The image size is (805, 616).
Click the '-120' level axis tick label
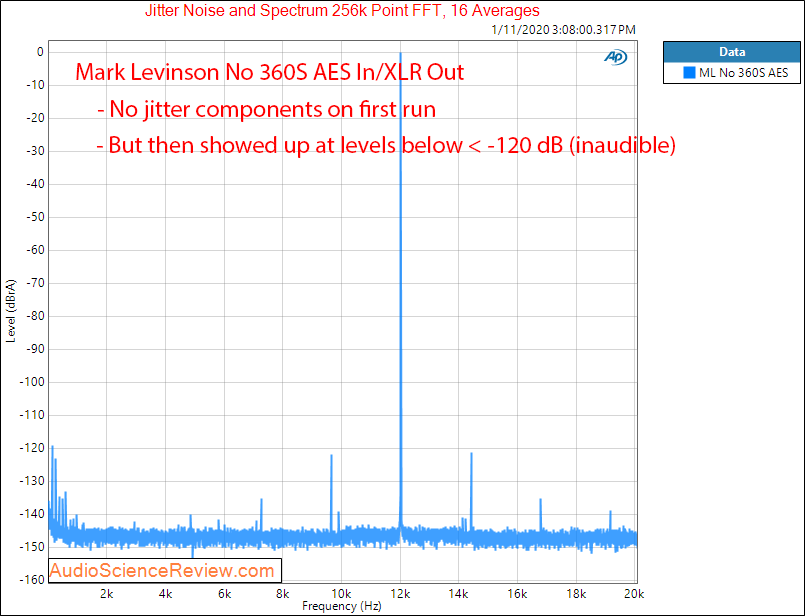(x=32, y=448)
